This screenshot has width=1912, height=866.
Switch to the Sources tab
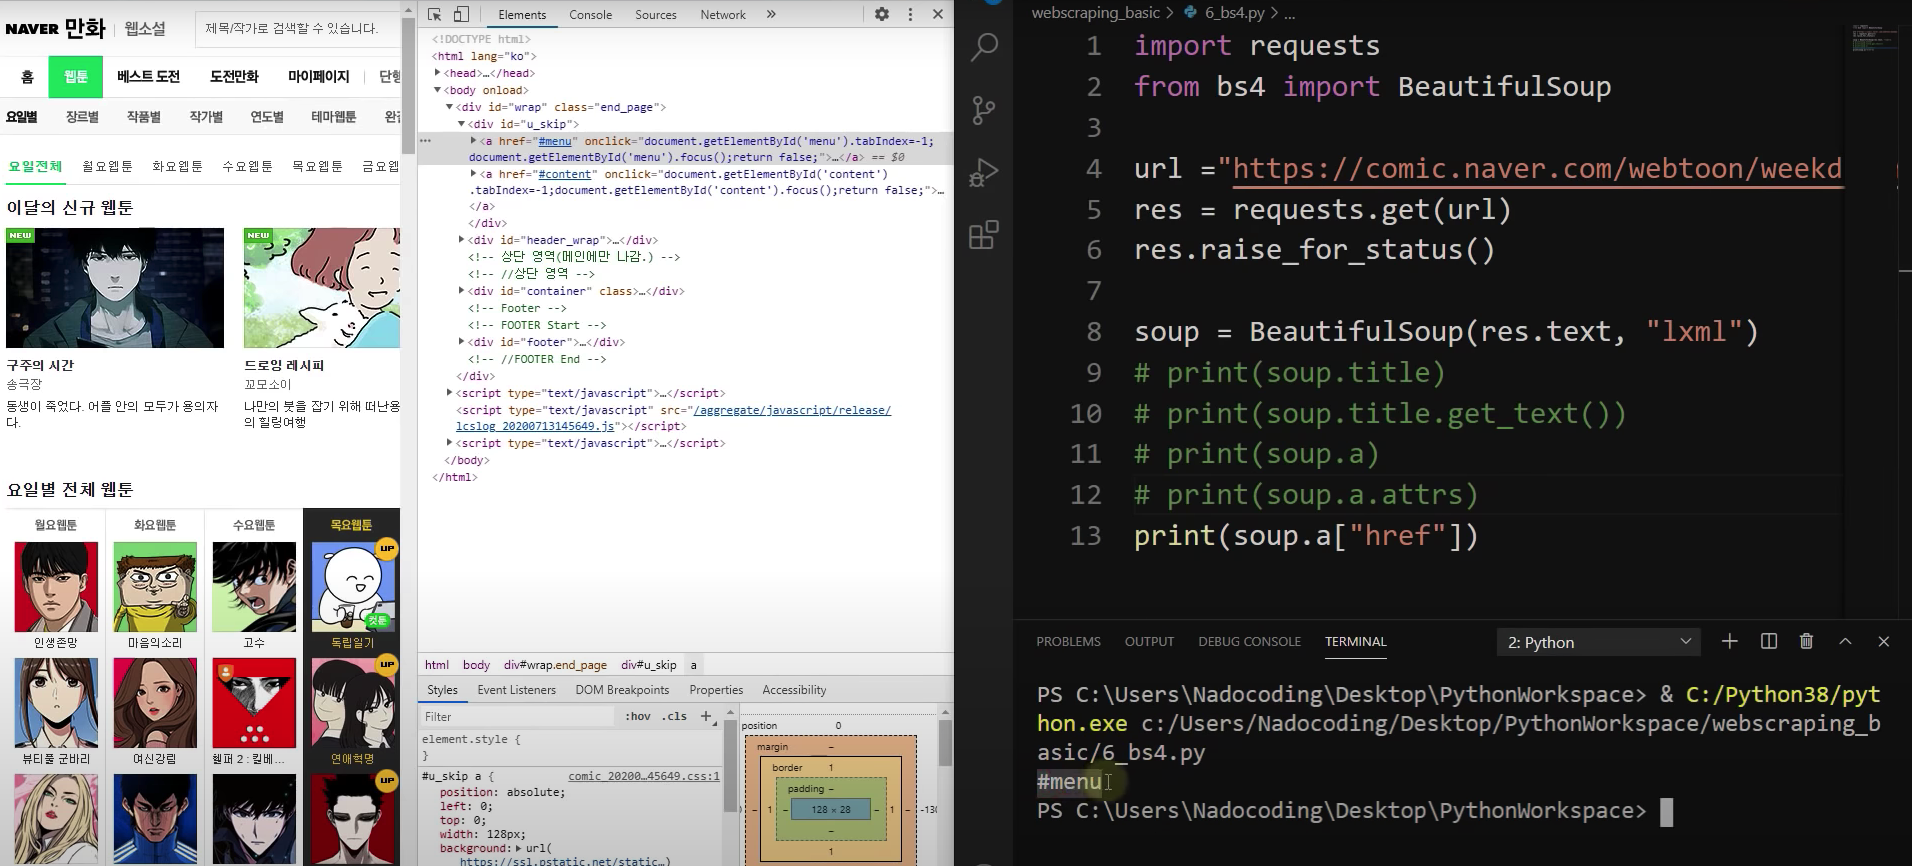[x=656, y=15]
